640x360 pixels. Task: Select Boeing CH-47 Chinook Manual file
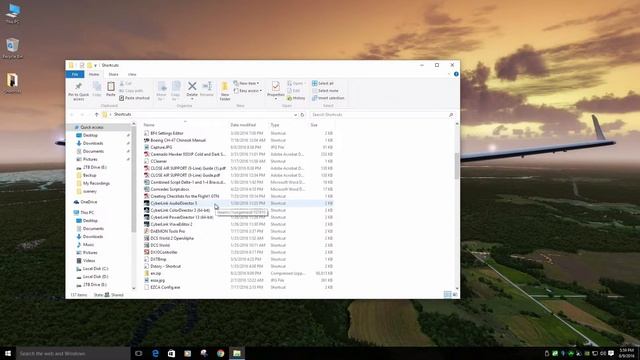(x=178, y=140)
